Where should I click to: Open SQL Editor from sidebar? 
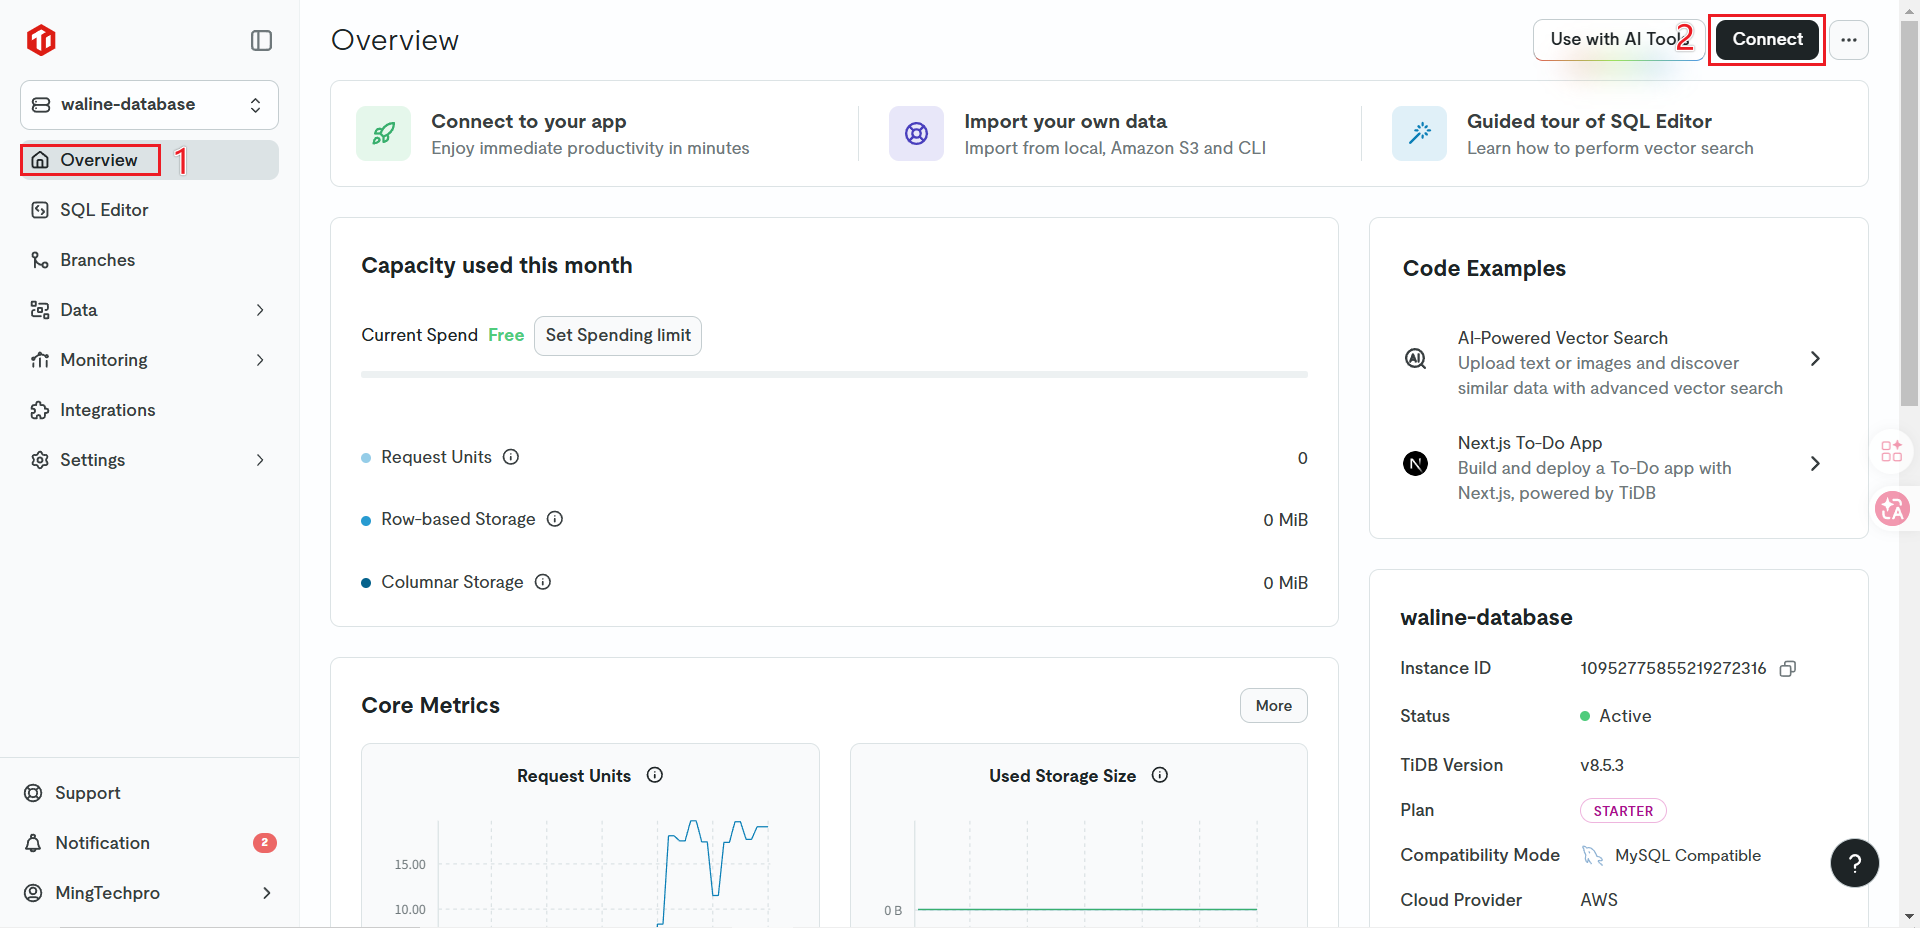[149, 210]
